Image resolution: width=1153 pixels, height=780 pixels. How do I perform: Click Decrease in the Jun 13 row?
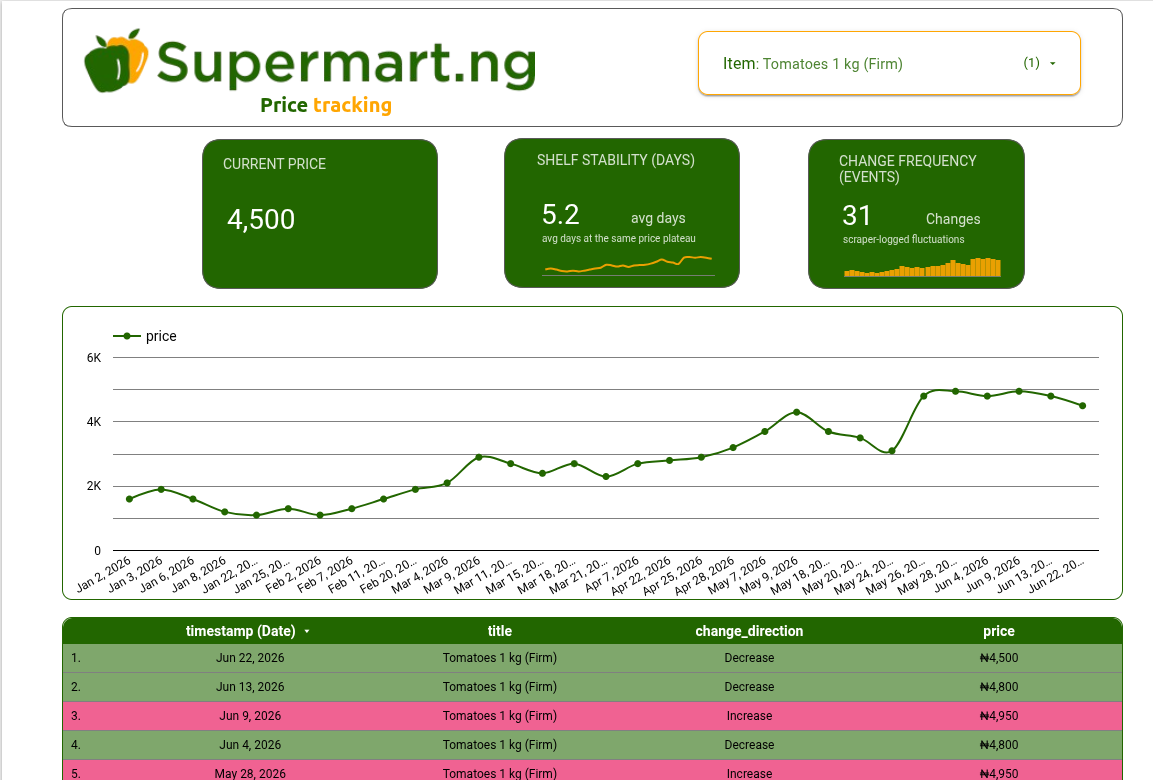pyautogui.click(x=749, y=687)
